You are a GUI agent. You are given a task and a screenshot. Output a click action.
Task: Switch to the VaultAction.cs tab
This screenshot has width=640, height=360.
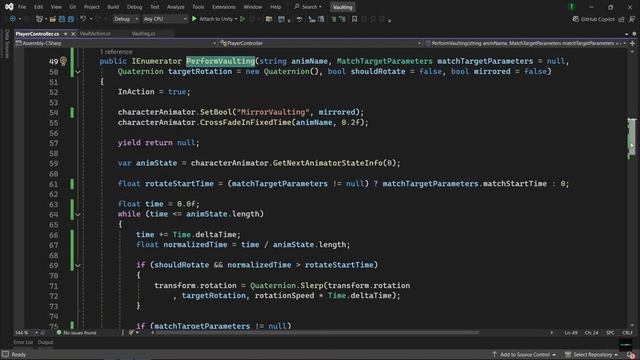pos(95,34)
